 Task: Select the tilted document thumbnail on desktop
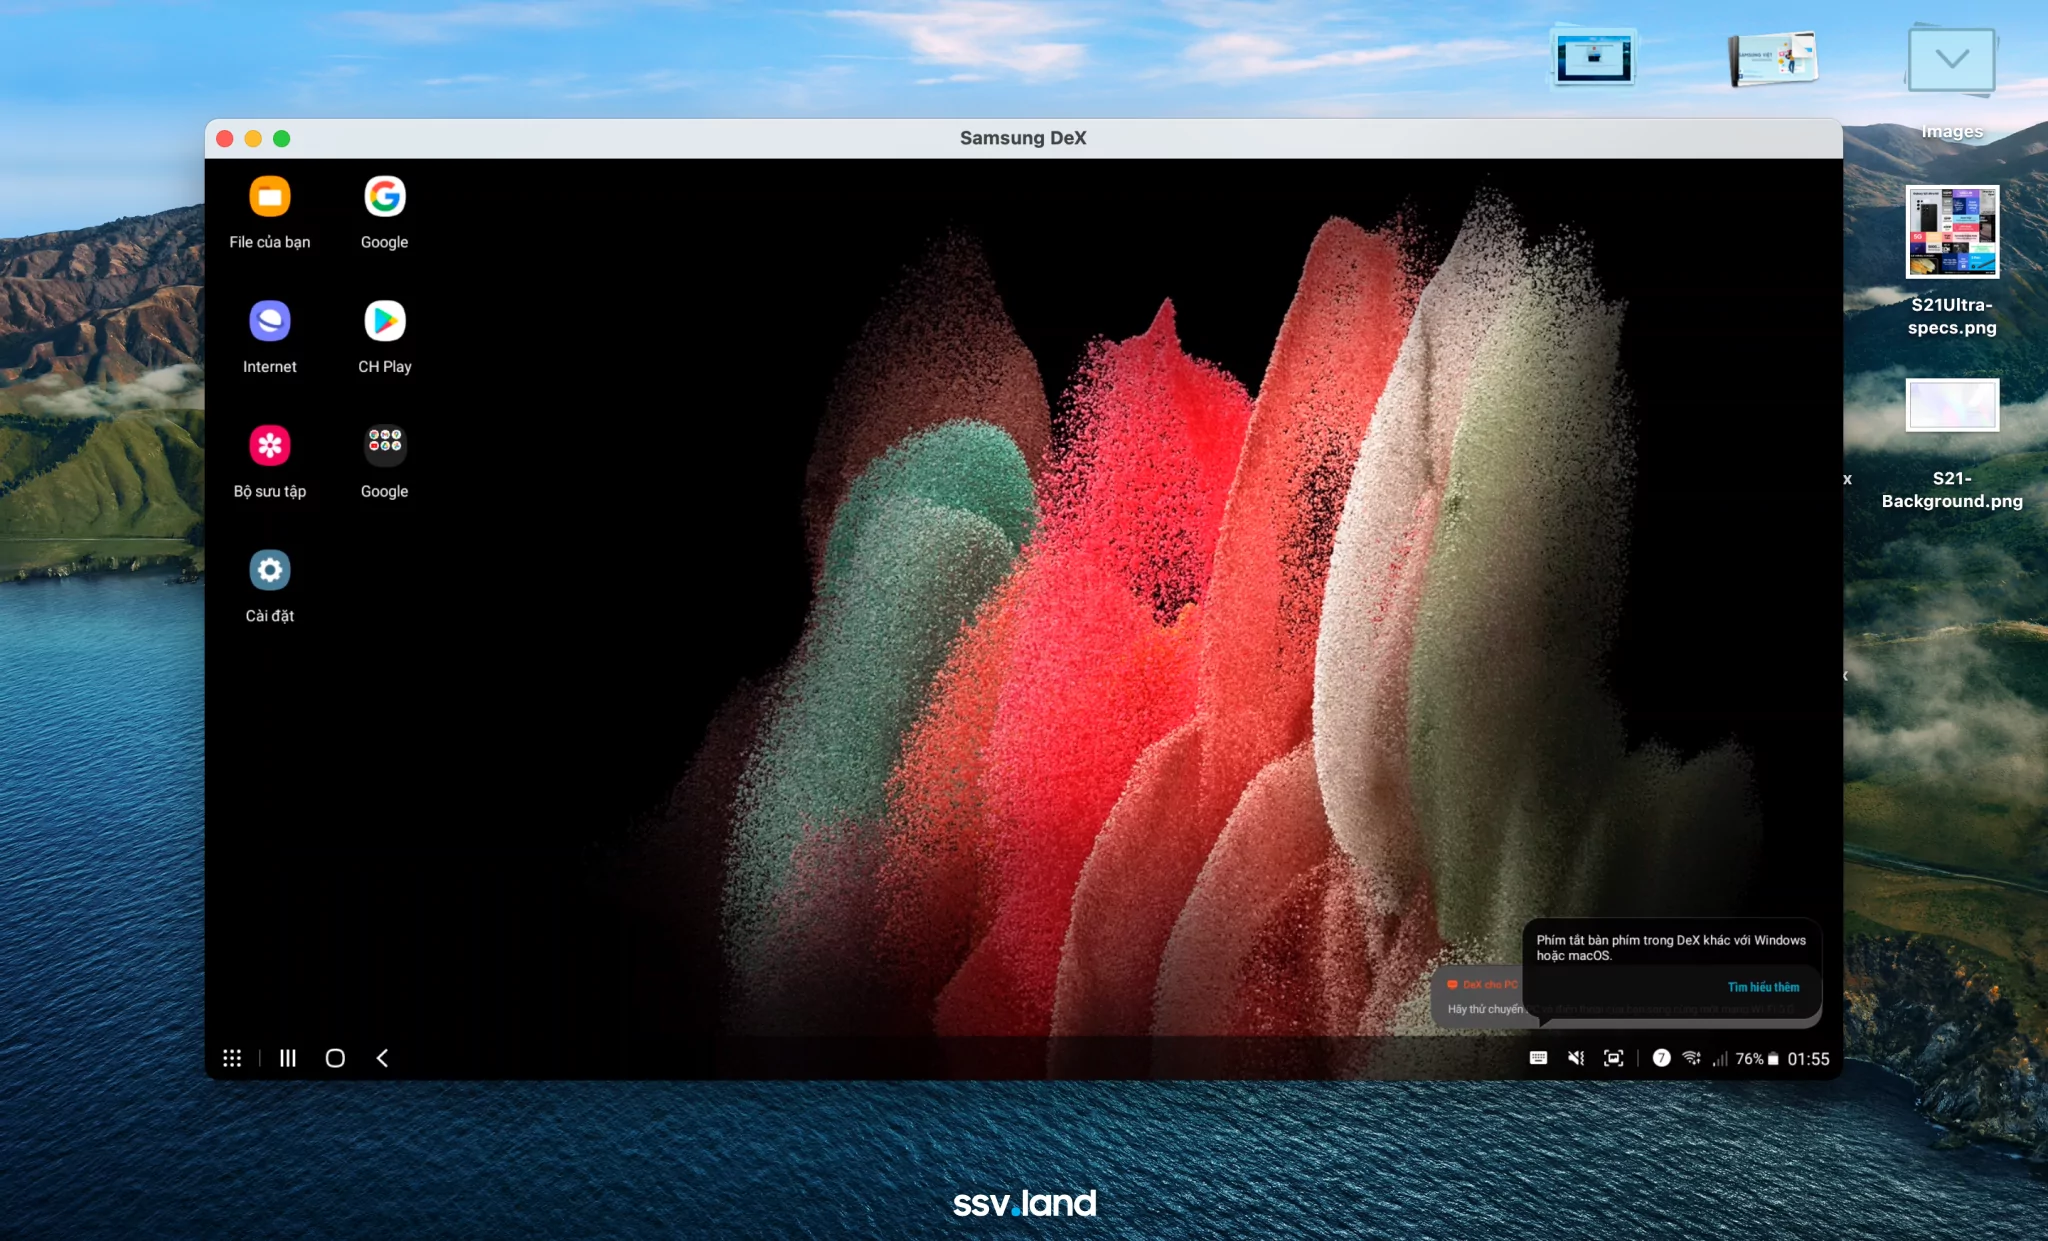tap(1772, 59)
